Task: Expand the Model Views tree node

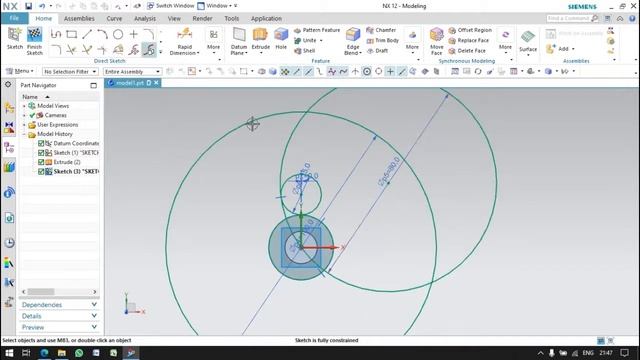Action: (x=24, y=106)
